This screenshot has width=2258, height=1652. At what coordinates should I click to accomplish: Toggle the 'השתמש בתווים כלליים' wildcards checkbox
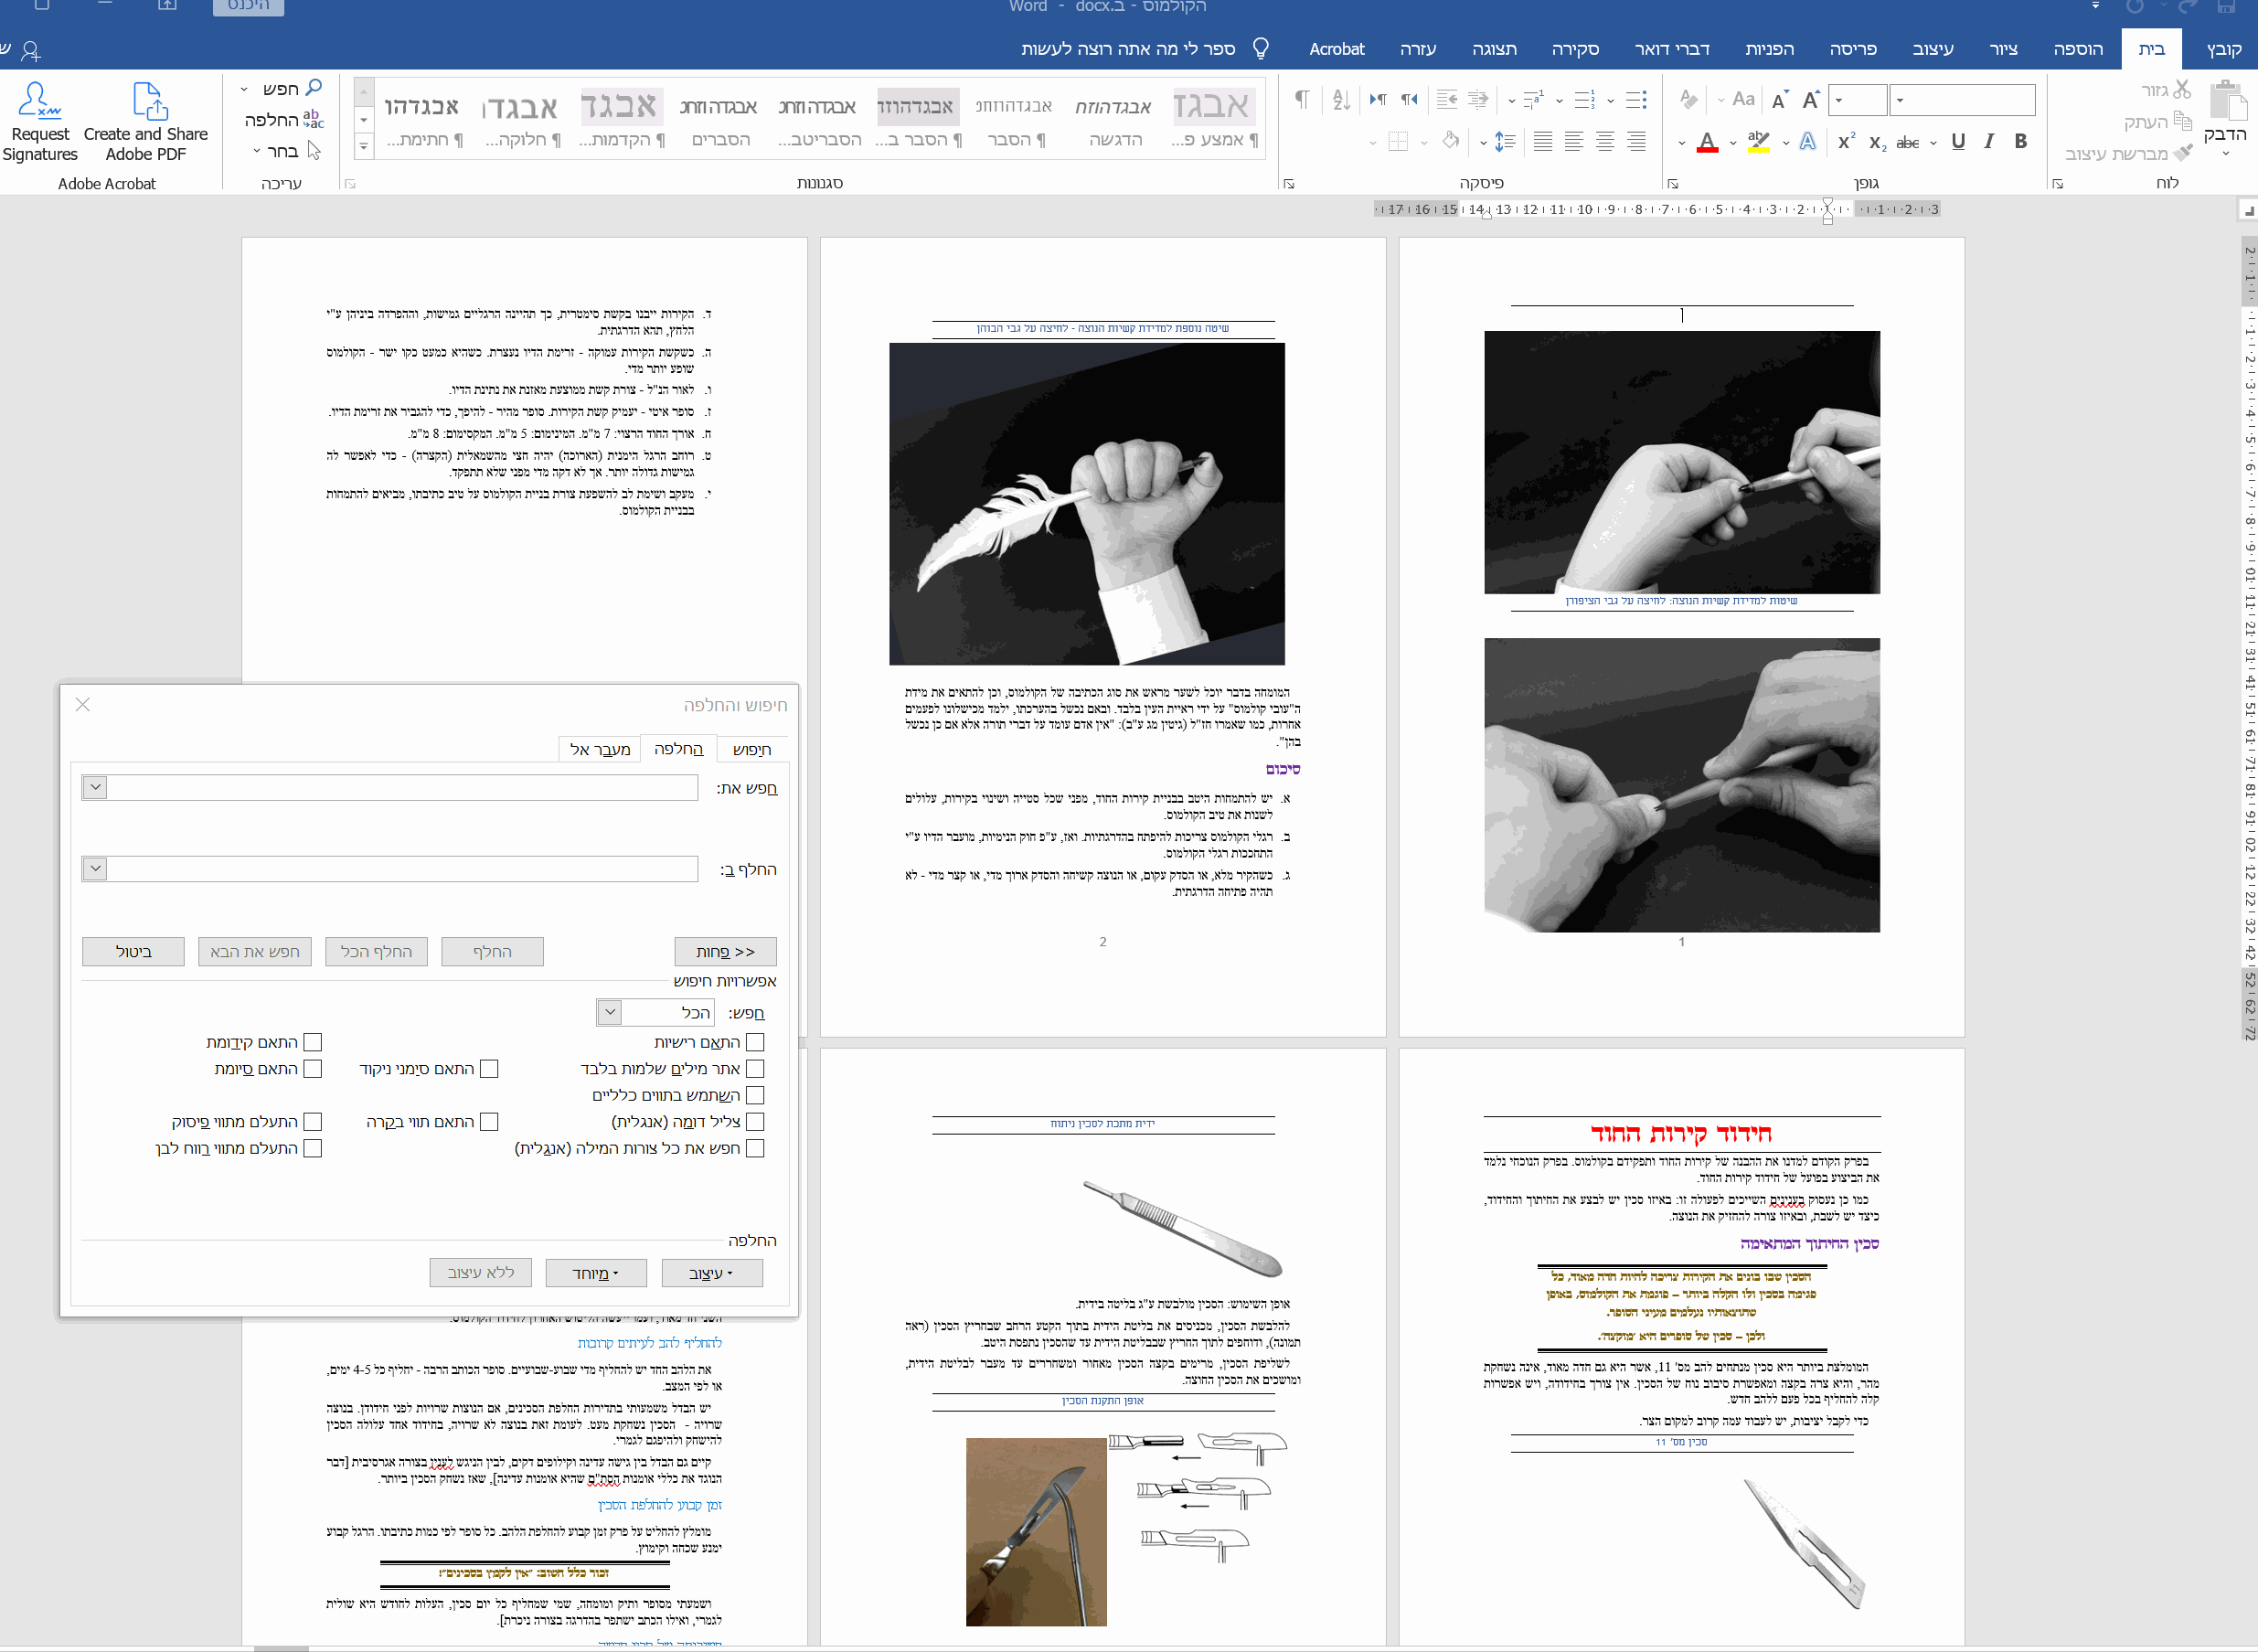[x=755, y=1095]
